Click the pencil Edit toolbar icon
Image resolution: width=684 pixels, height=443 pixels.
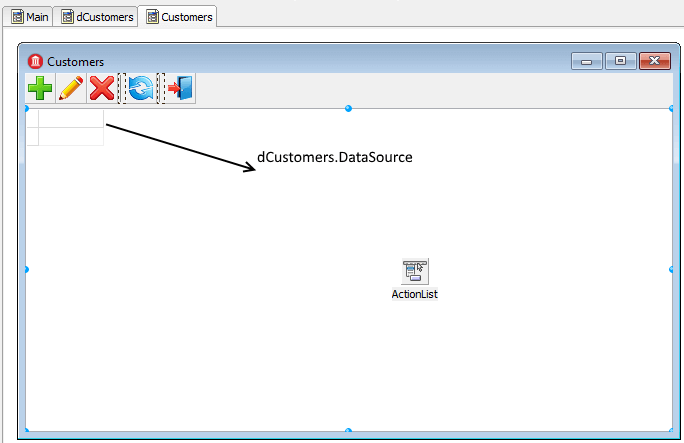[71, 89]
